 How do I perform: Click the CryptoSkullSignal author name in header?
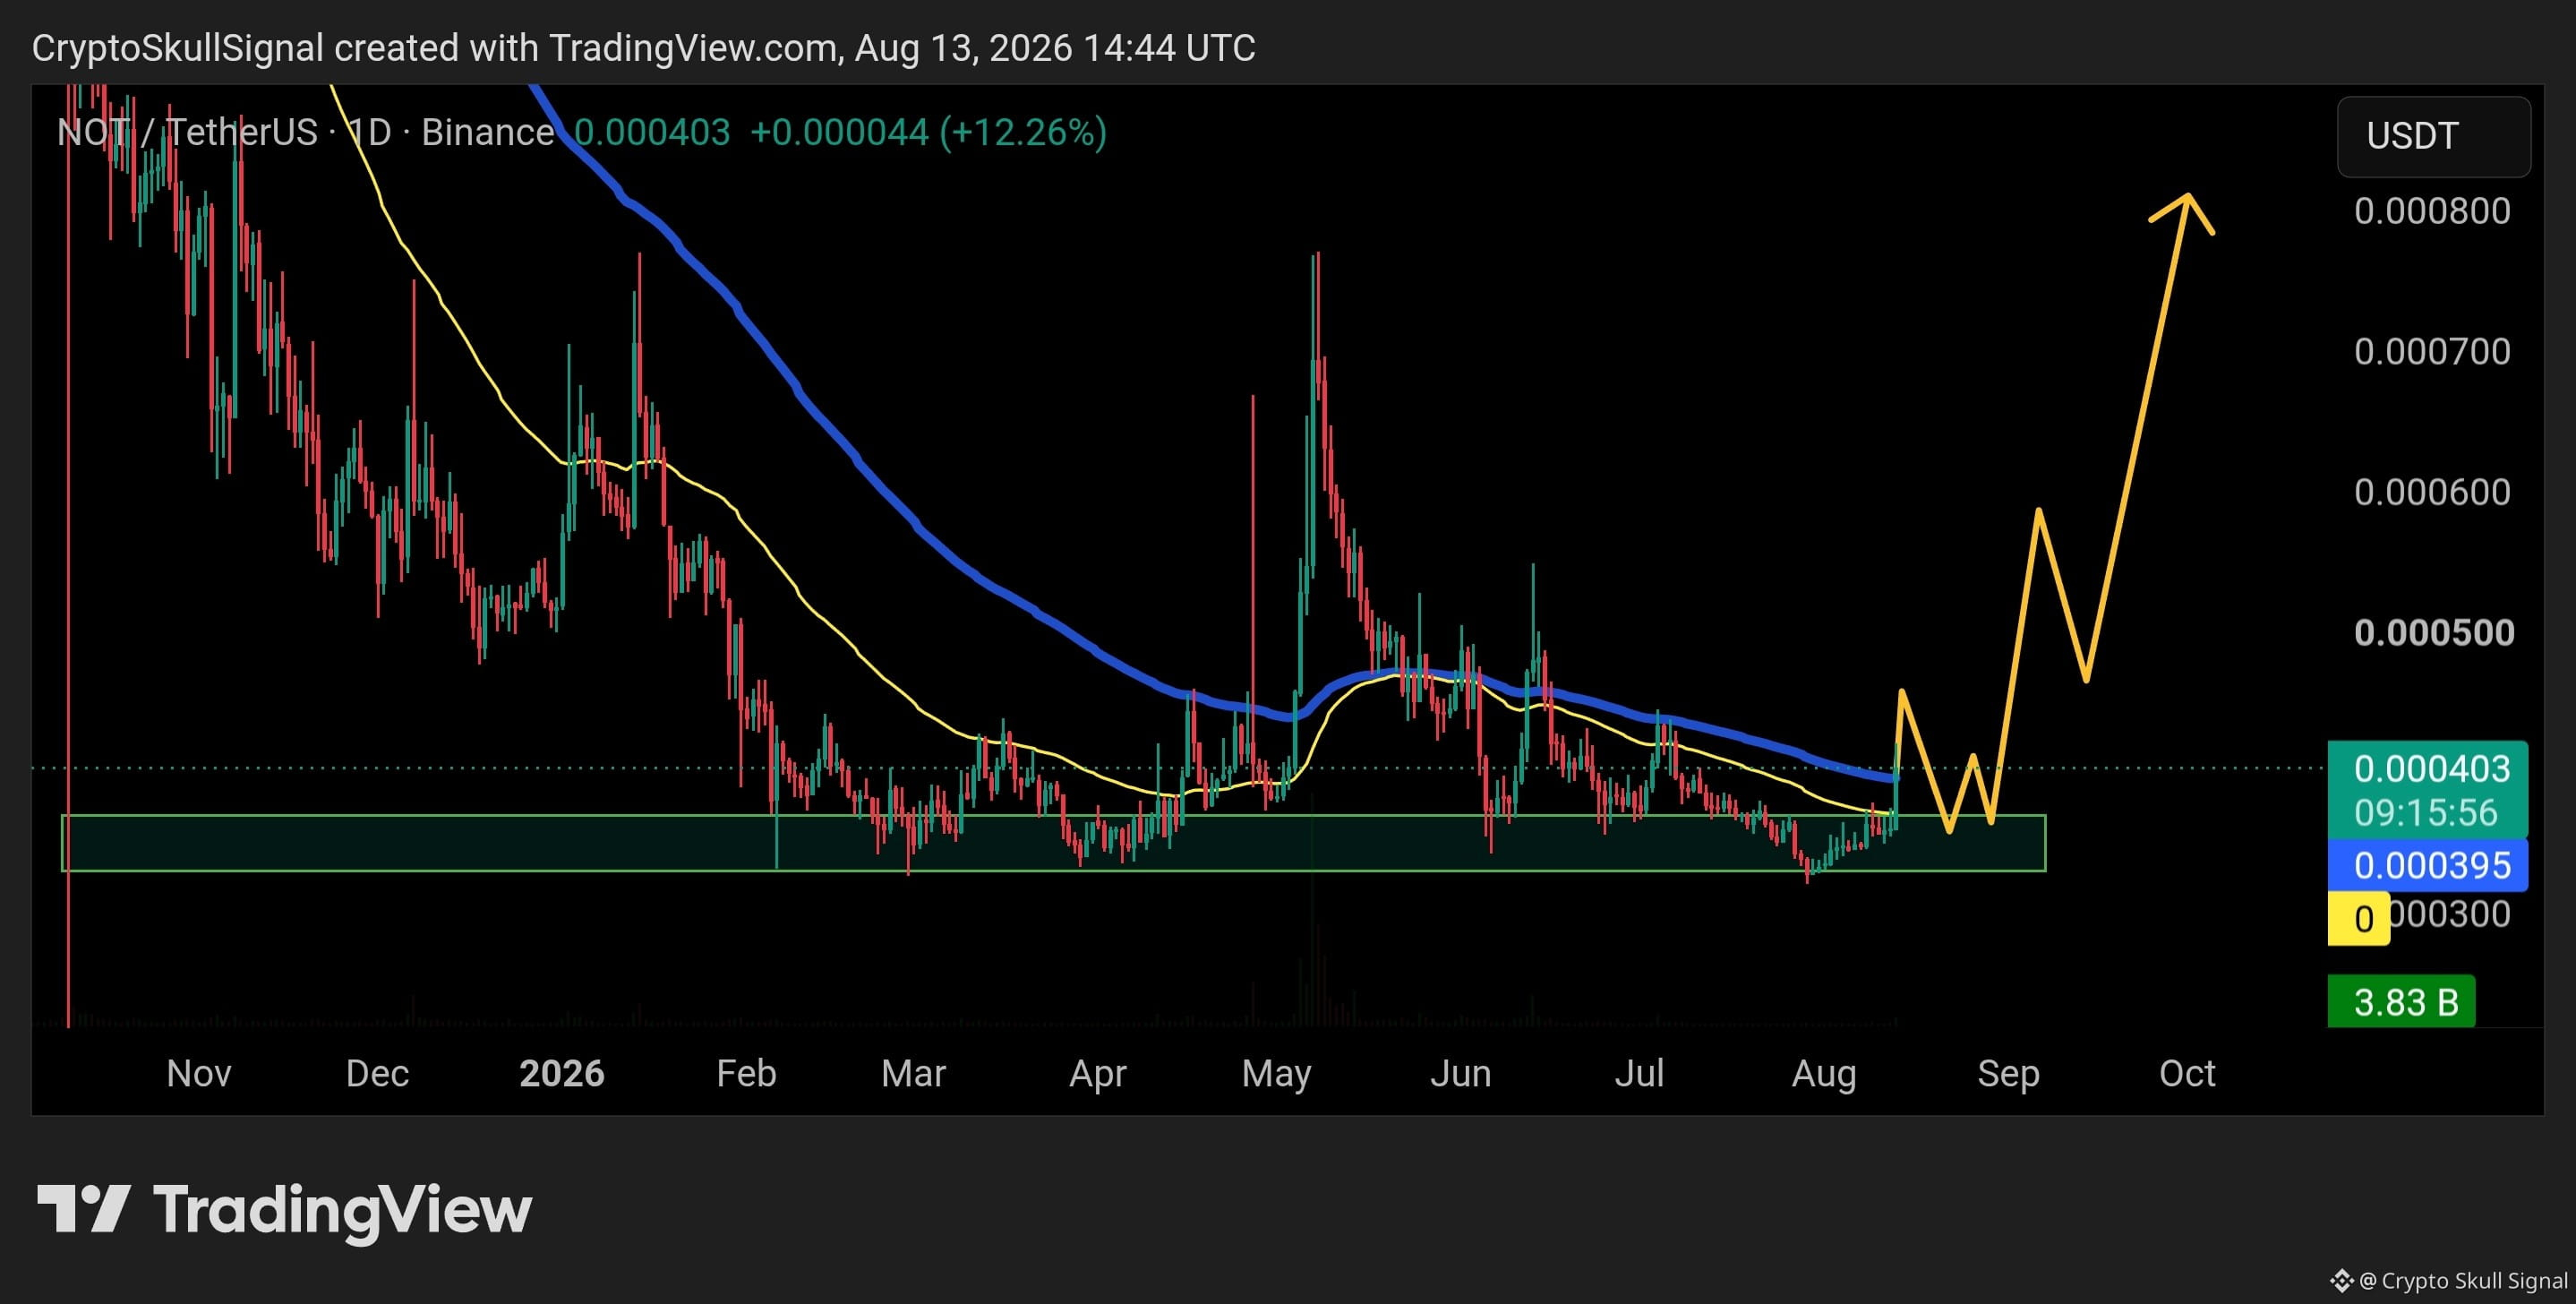point(178,48)
